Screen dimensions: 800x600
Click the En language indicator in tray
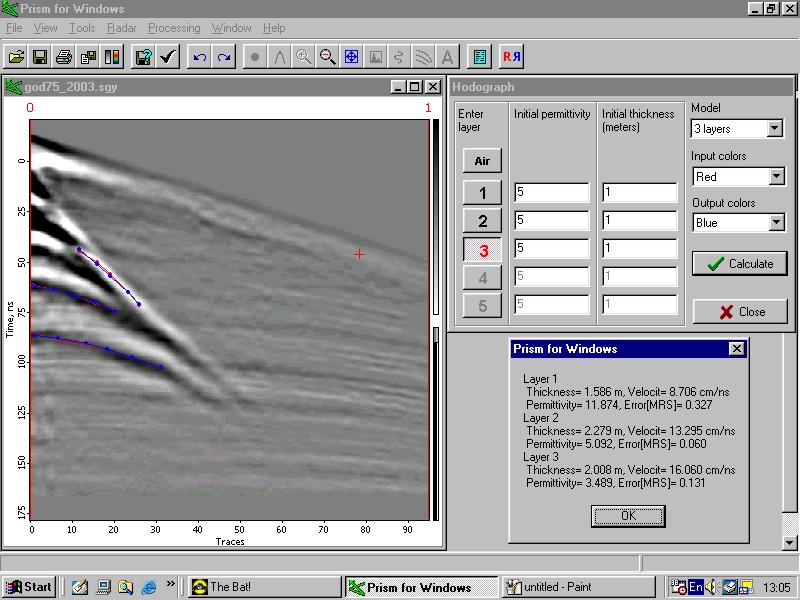click(x=695, y=587)
